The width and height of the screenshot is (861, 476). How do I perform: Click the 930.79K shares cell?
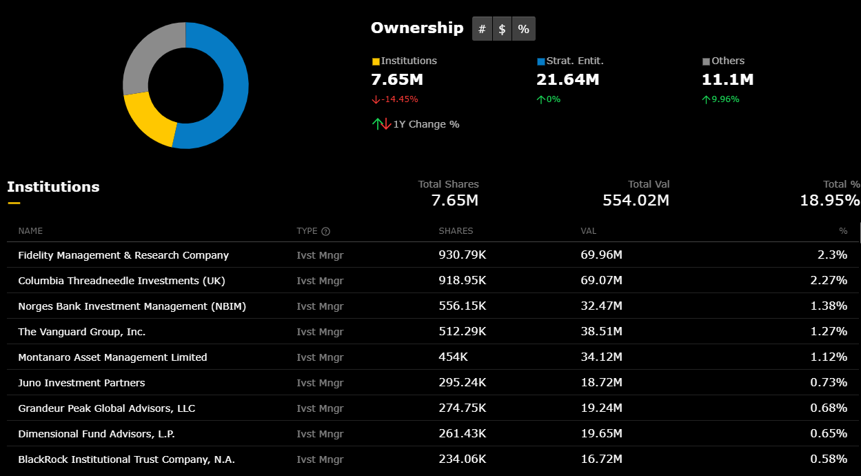pyautogui.click(x=462, y=255)
